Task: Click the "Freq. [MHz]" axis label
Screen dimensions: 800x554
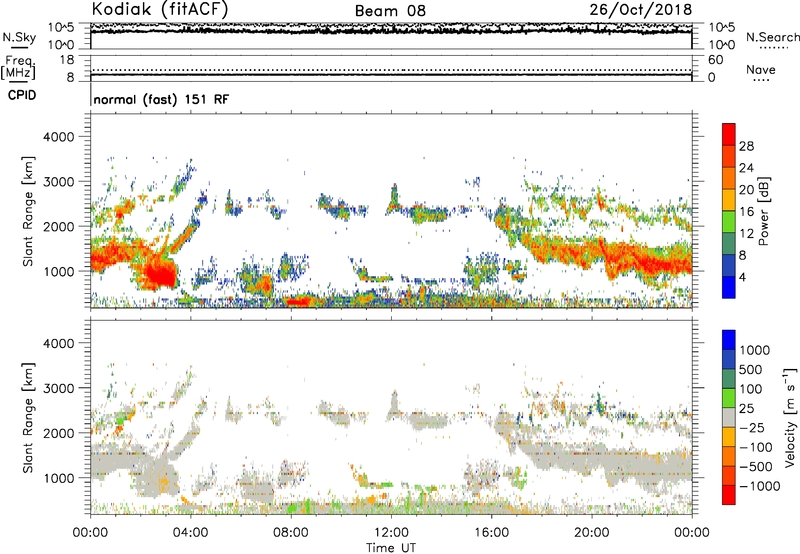Action: click(x=18, y=68)
